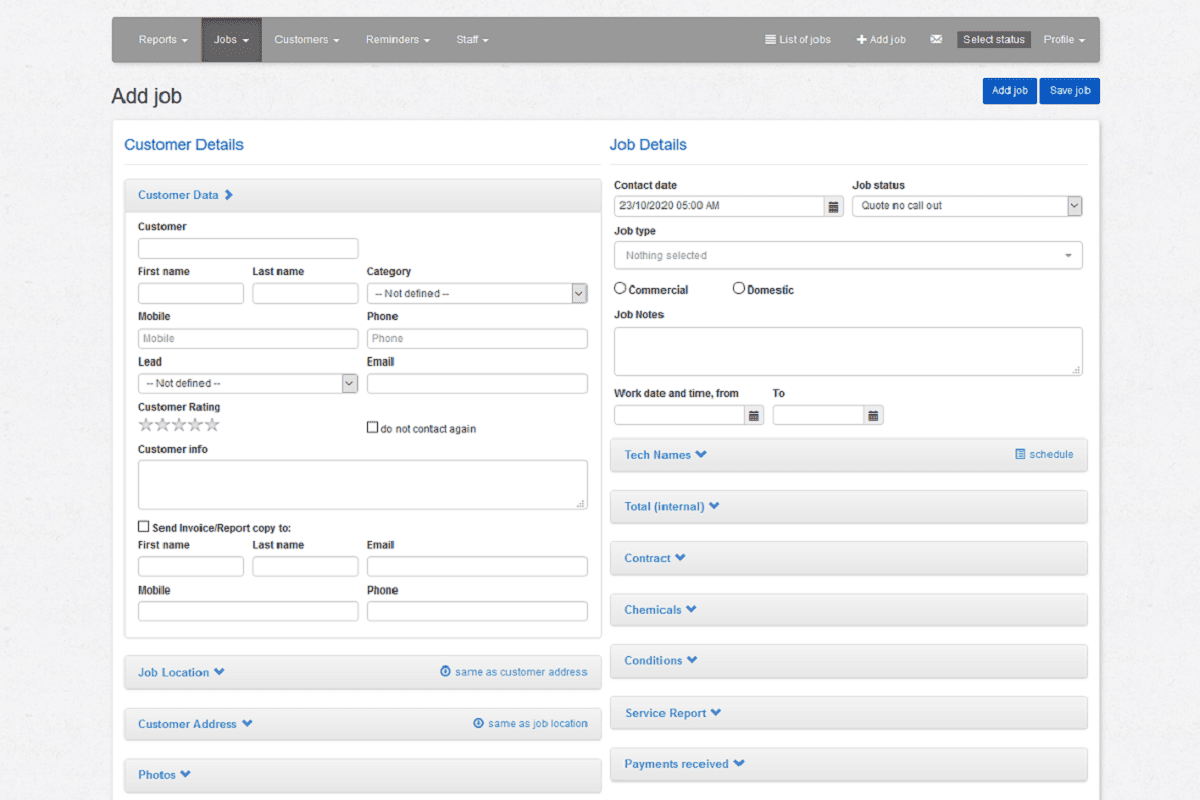Go to List of jobs

pos(798,40)
